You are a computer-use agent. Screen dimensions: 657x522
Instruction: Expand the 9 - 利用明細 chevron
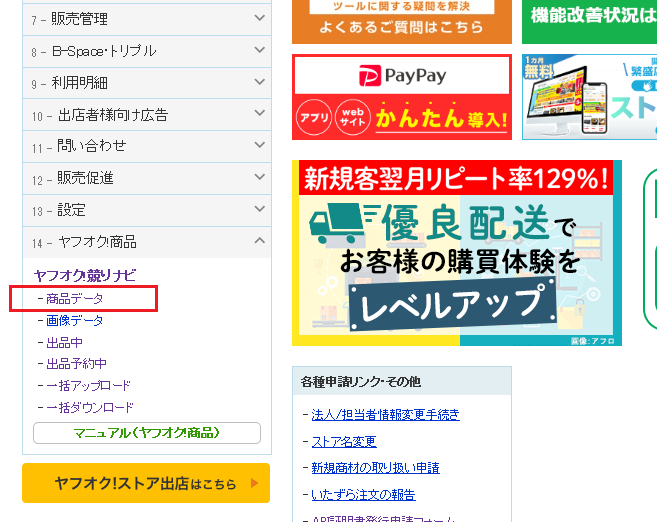pyautogui.click(x=260, y=82)
